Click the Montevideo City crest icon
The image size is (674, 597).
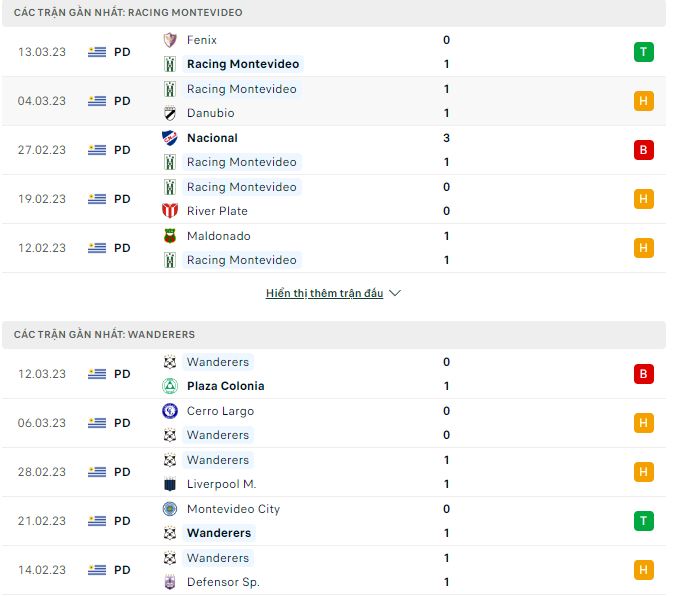tap(169, 509)
